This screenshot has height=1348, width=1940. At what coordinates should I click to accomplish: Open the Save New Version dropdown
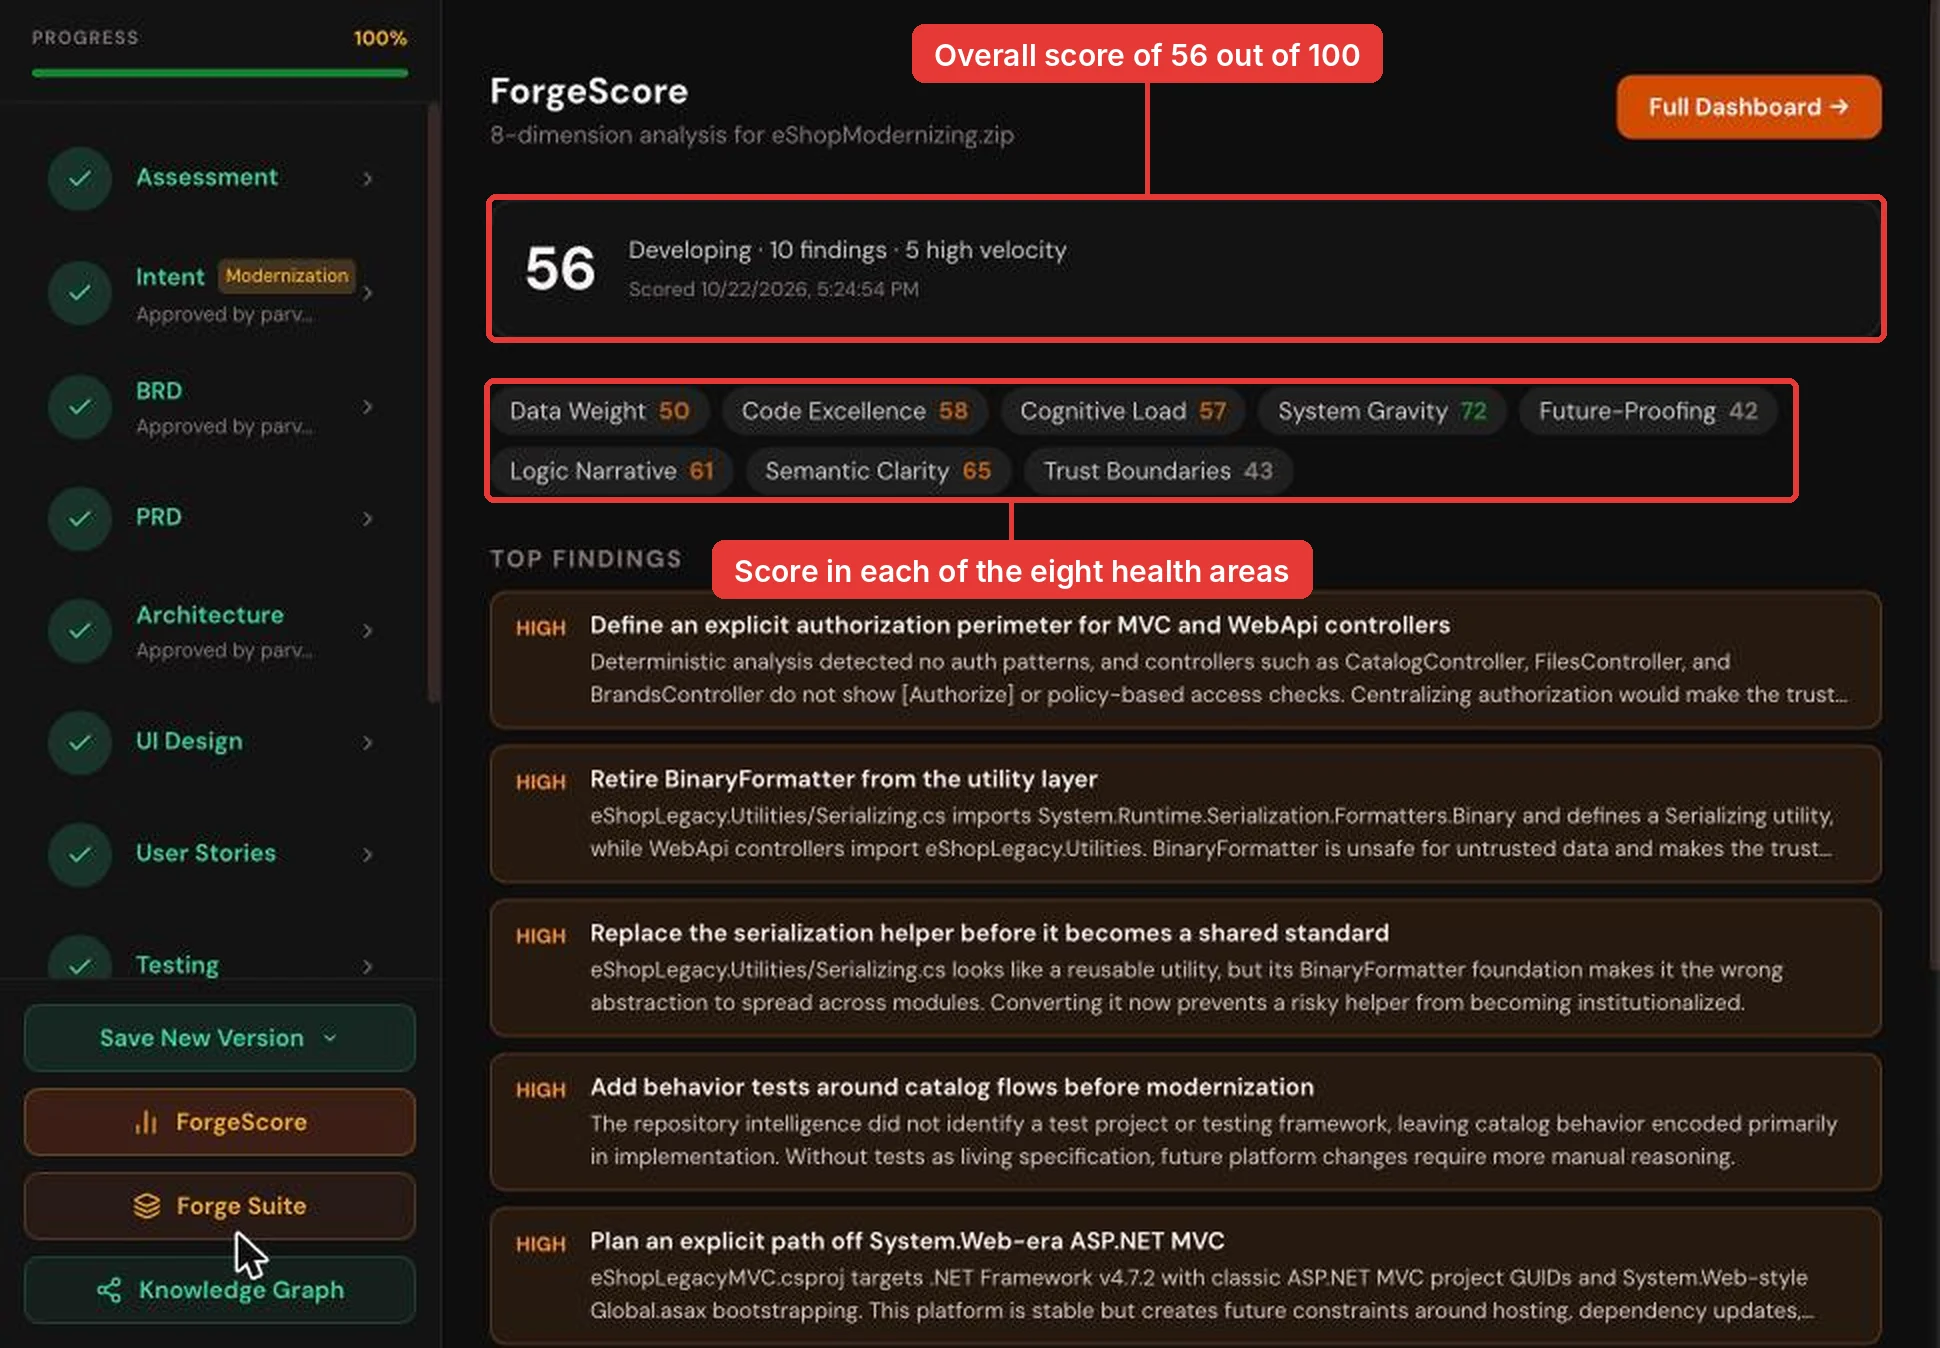[x=220, y=1038]
